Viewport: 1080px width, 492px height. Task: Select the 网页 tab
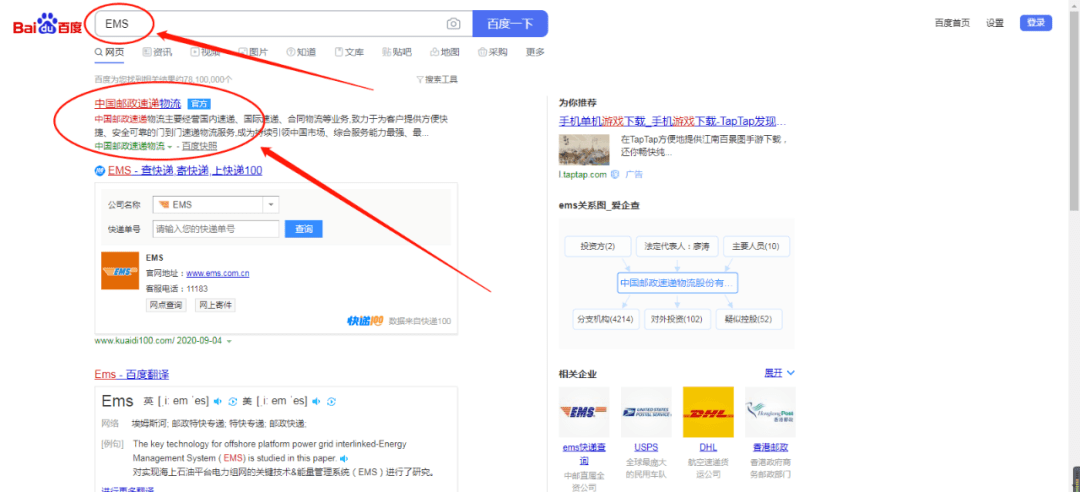tap(110, 52)
